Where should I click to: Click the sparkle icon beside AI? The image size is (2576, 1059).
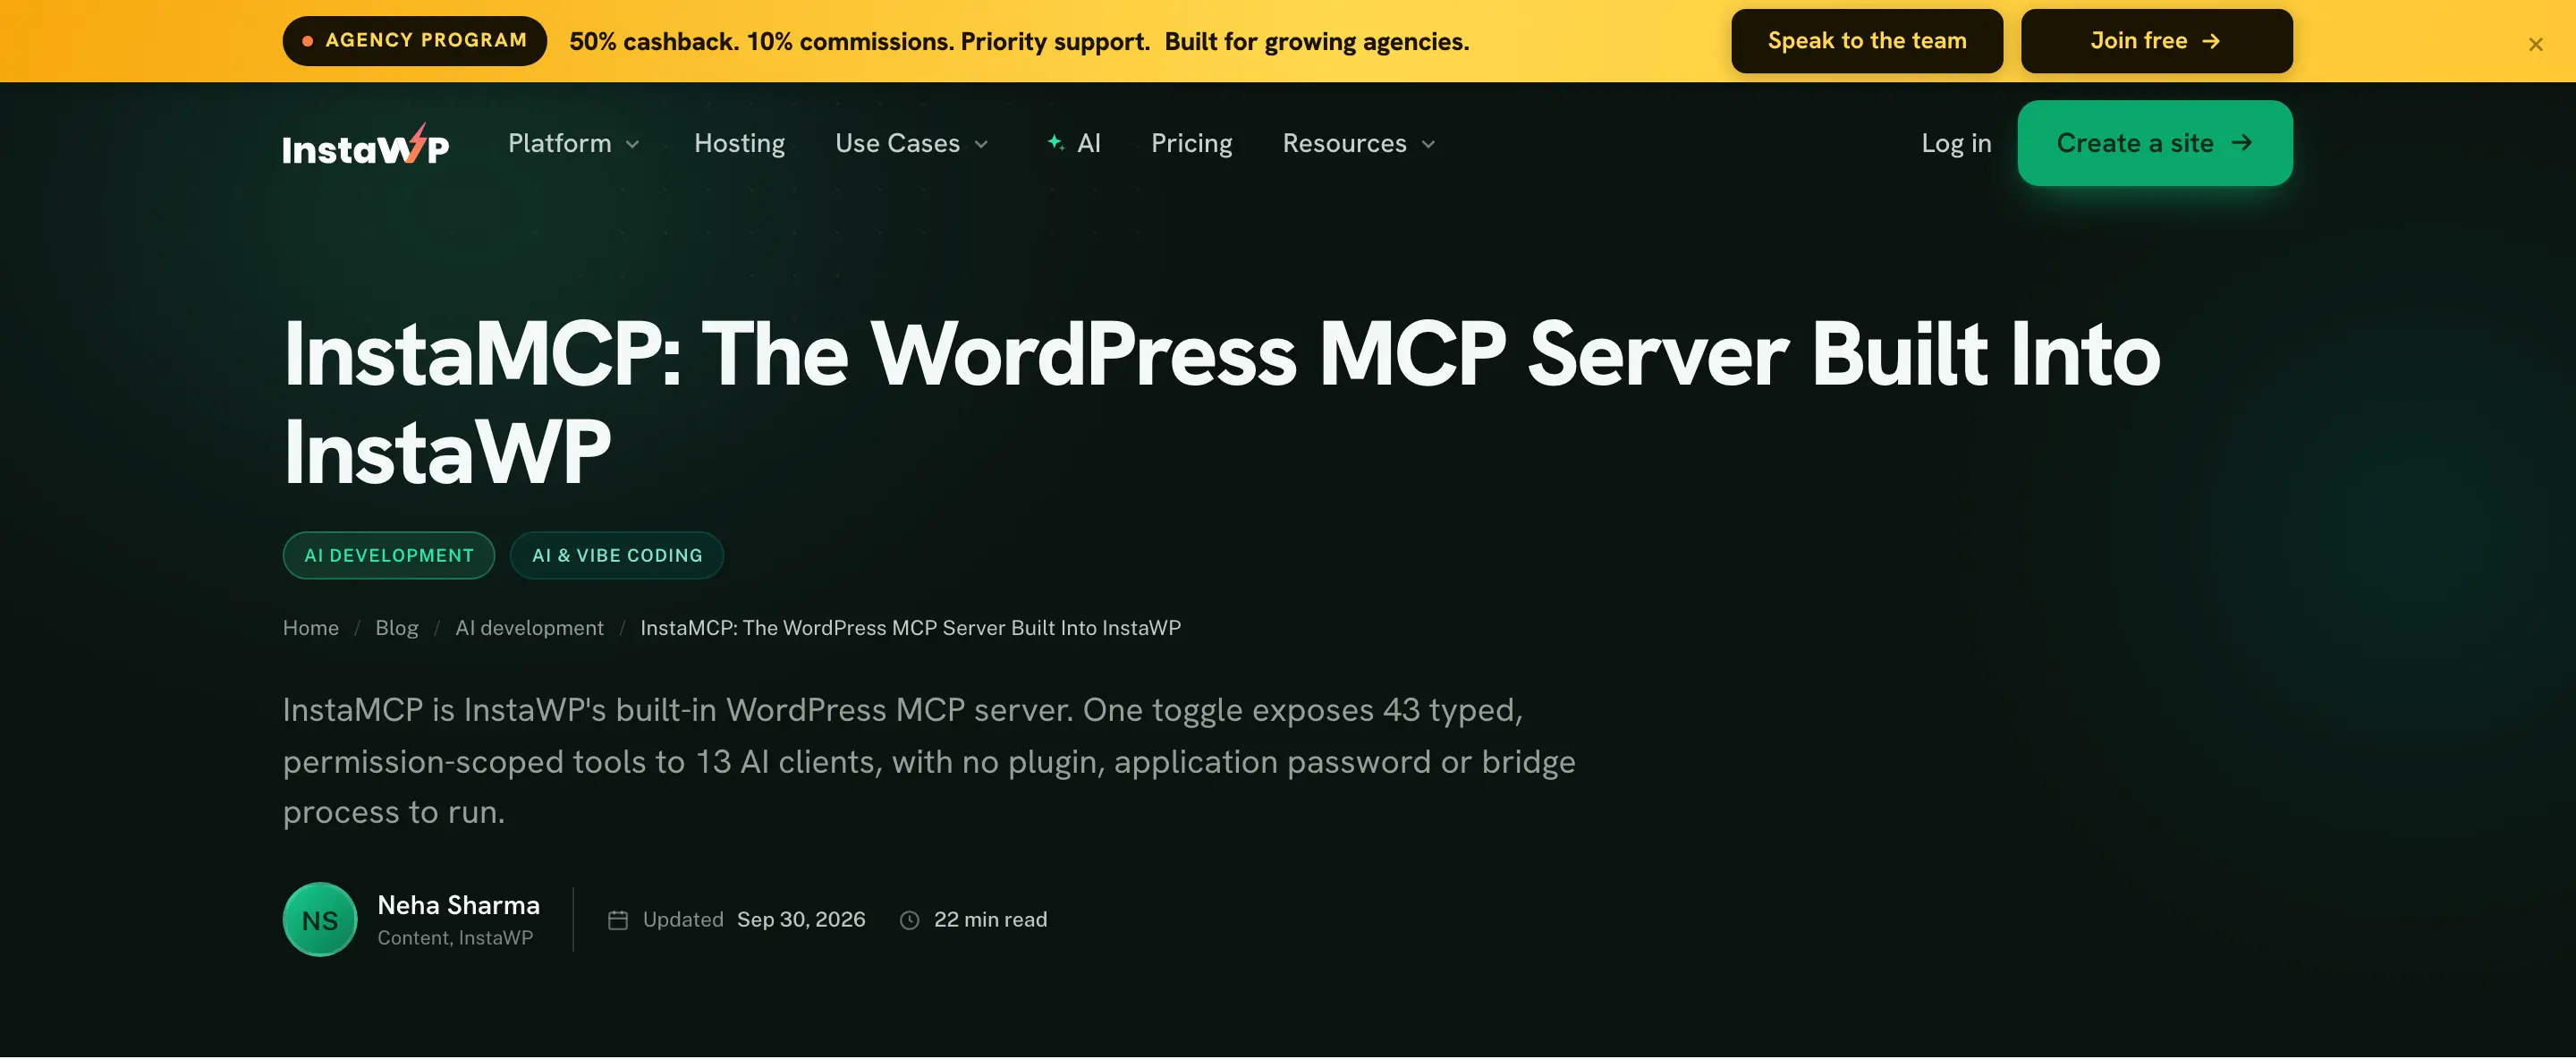tap(1055, 143)
